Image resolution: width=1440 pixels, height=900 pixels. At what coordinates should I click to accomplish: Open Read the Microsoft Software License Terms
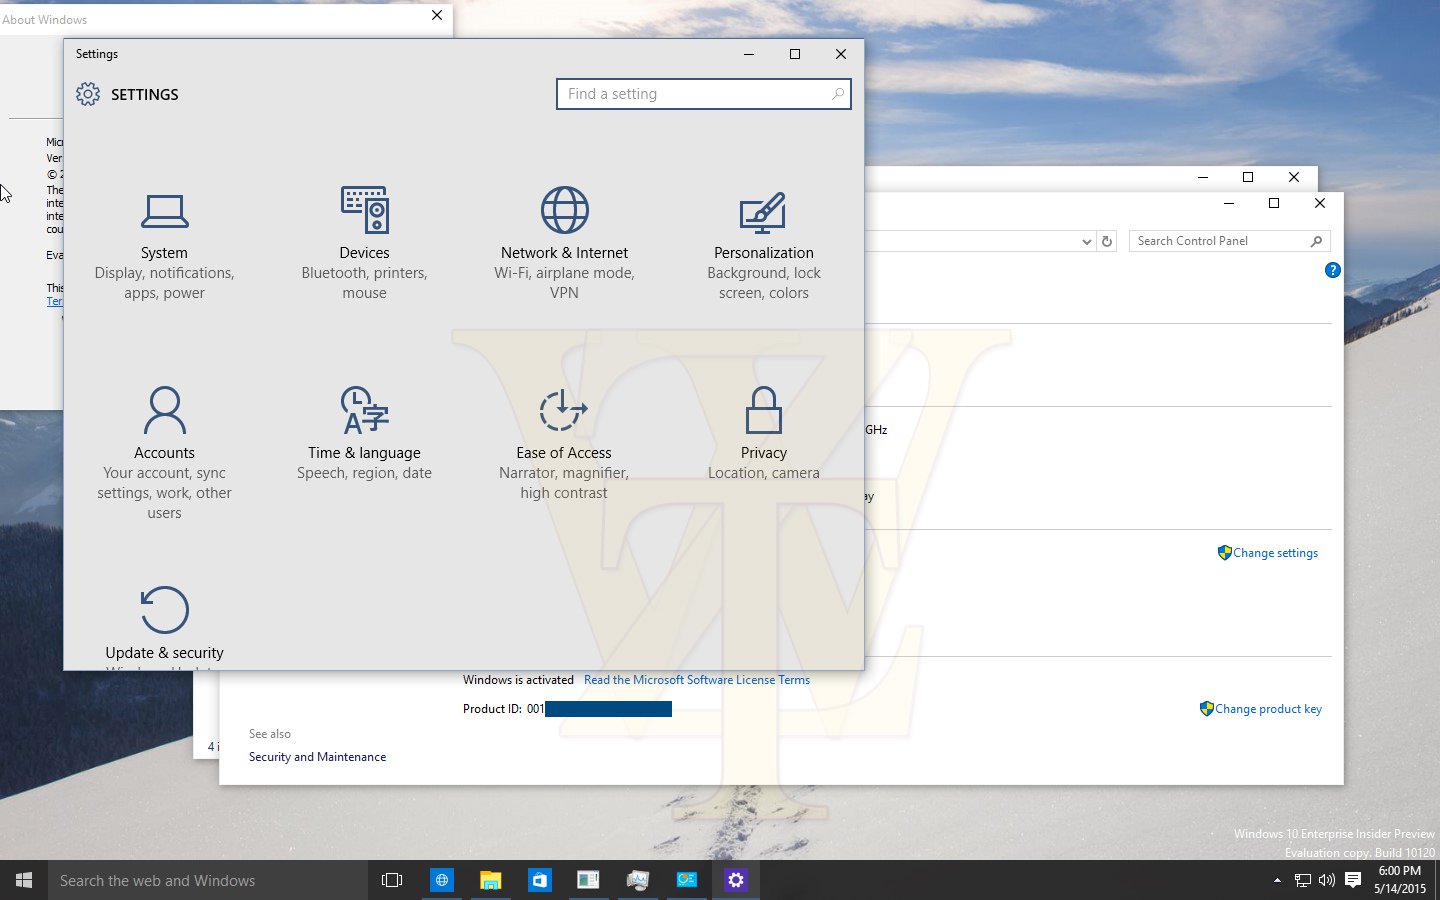tap(697, 680)
